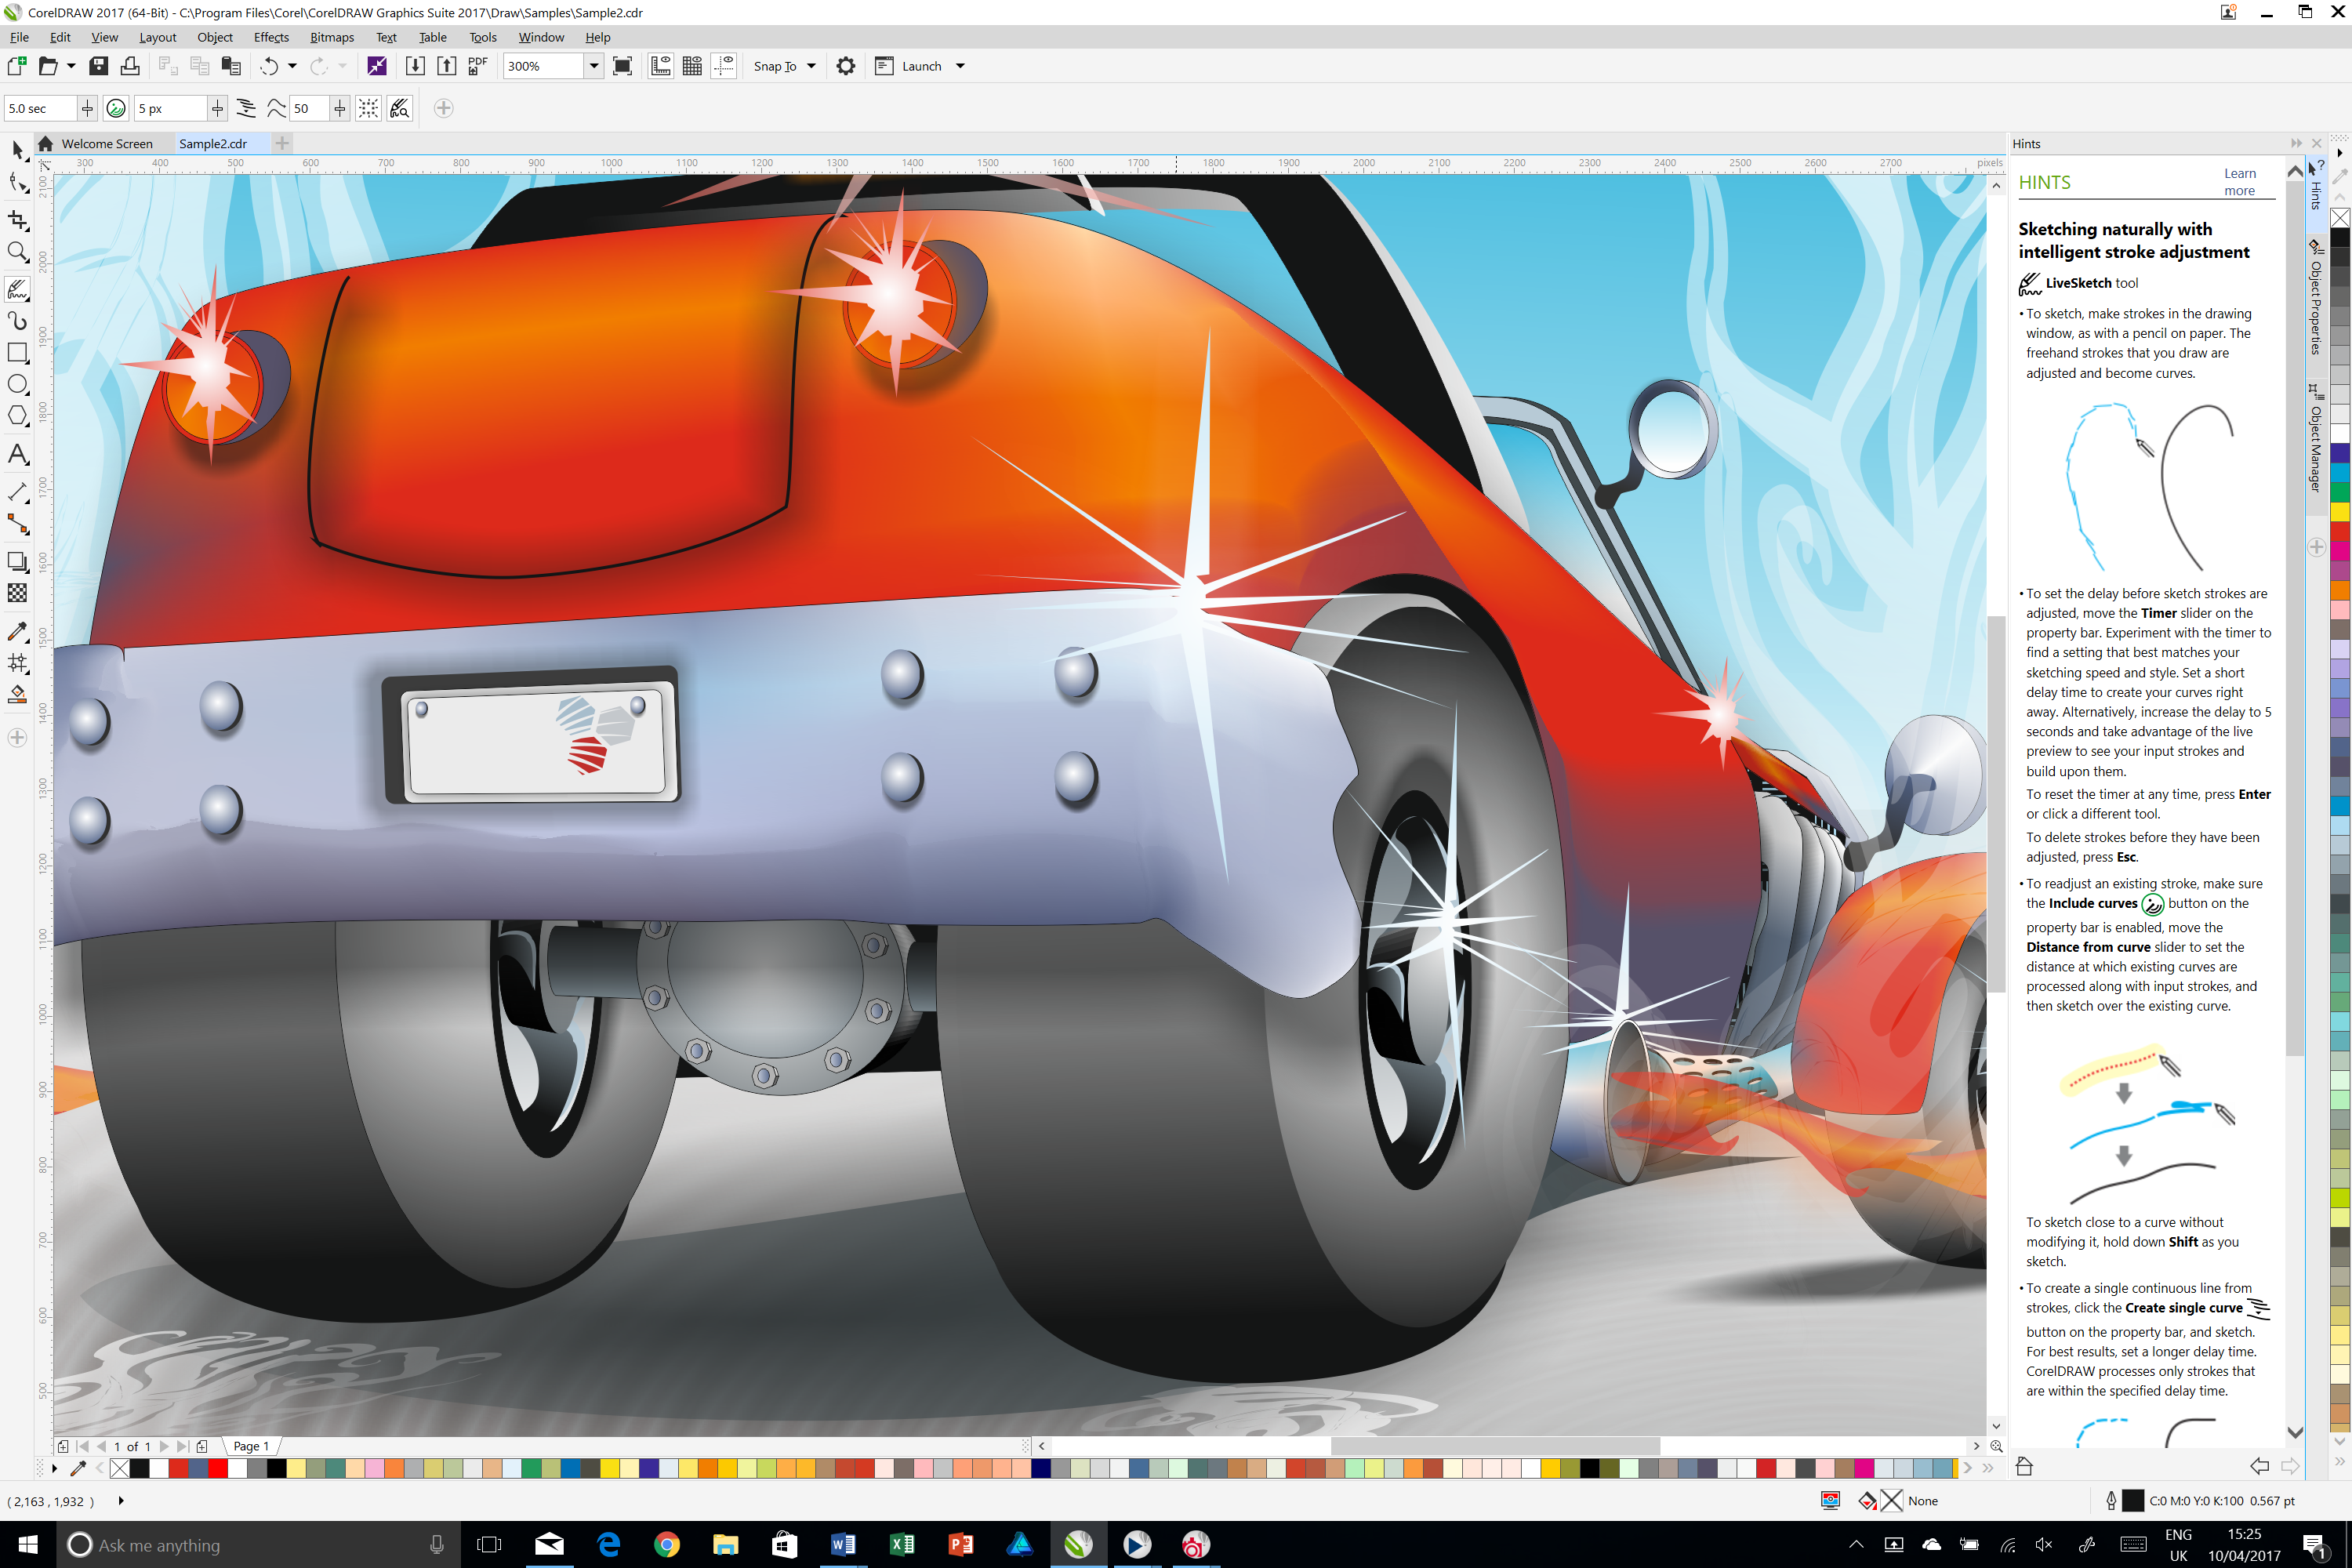
Task: Click the No color swatch in palette
Action: (x=119, y=1468)
